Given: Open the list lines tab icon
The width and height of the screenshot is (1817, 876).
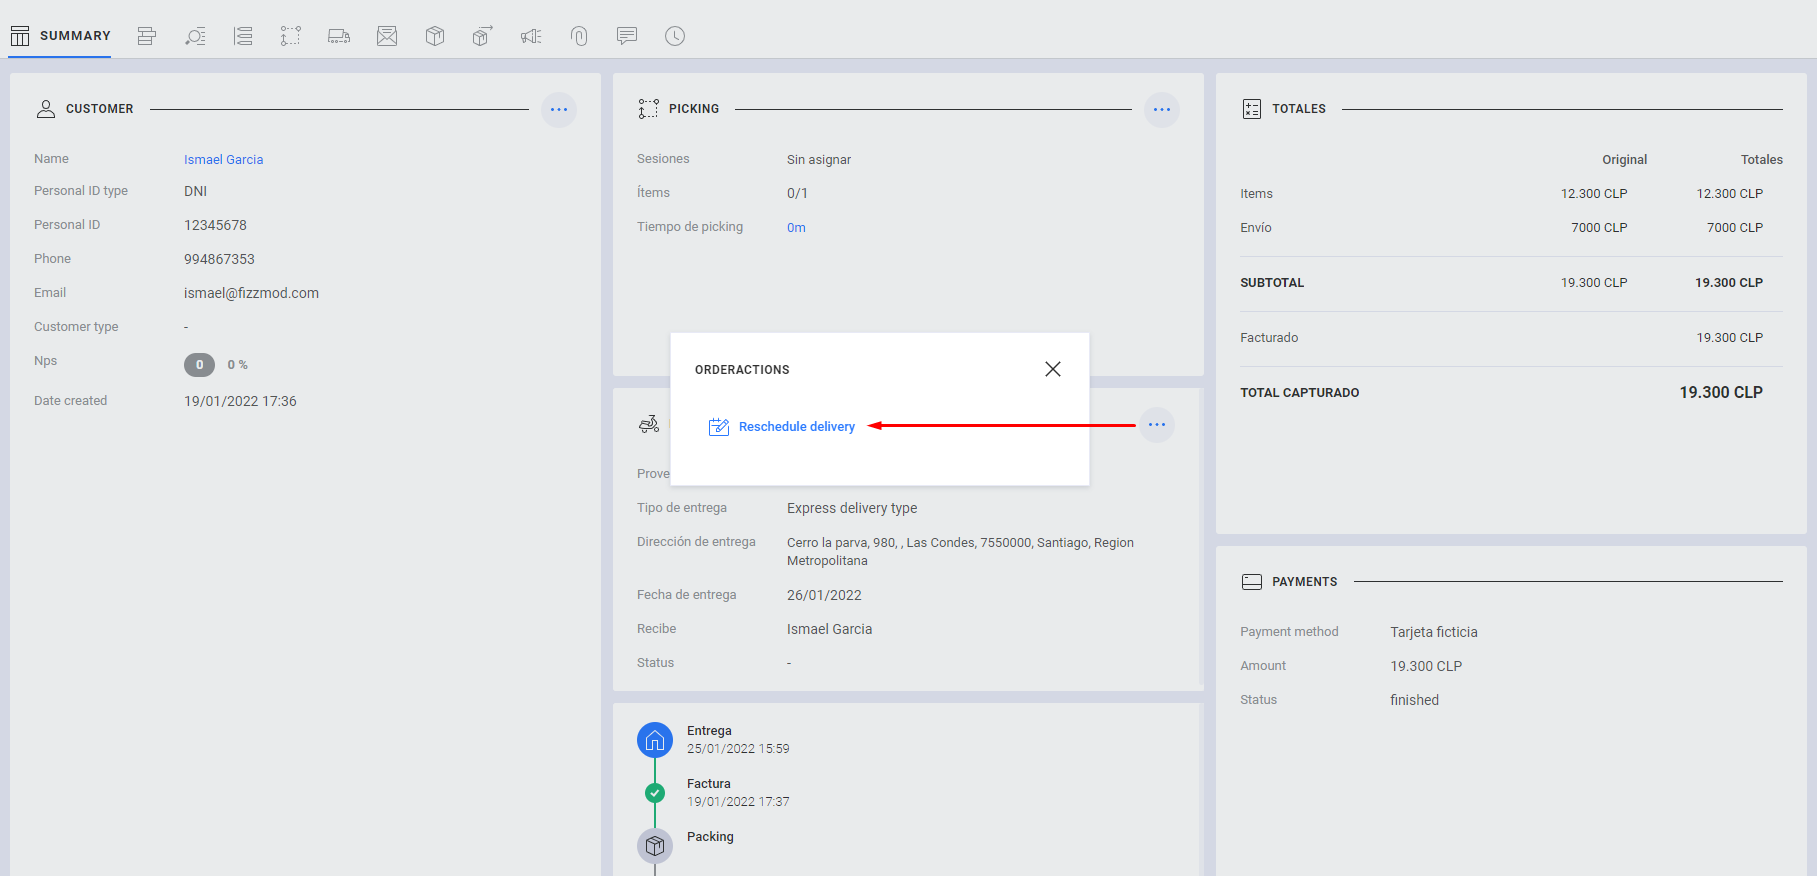Looking at the screenshot, I should [243, 36].
